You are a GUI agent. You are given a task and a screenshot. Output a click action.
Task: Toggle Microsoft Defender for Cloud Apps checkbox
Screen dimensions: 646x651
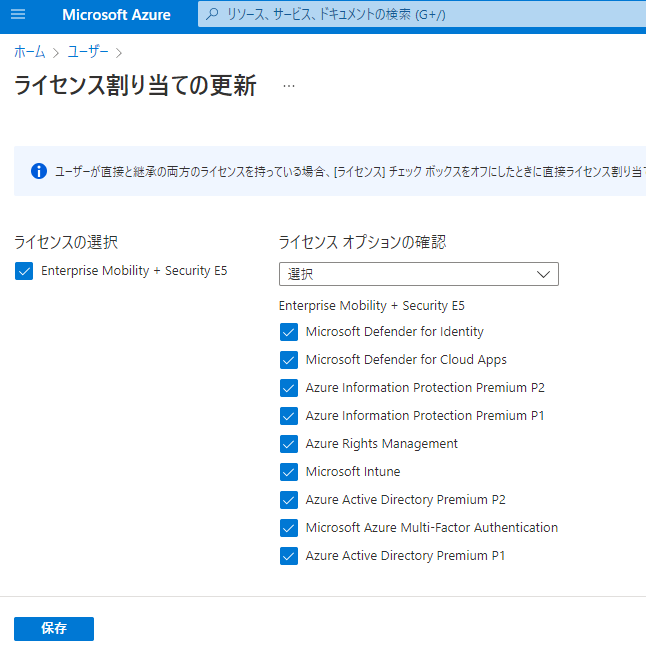[x=289, y=360]
